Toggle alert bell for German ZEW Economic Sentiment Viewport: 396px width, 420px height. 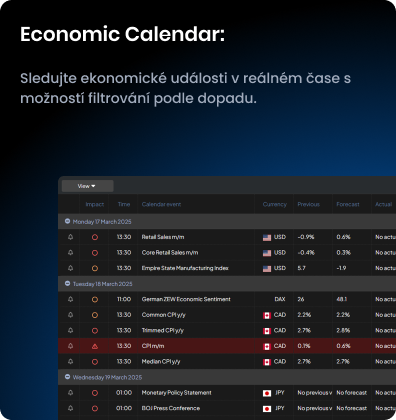tap(70, 299)
